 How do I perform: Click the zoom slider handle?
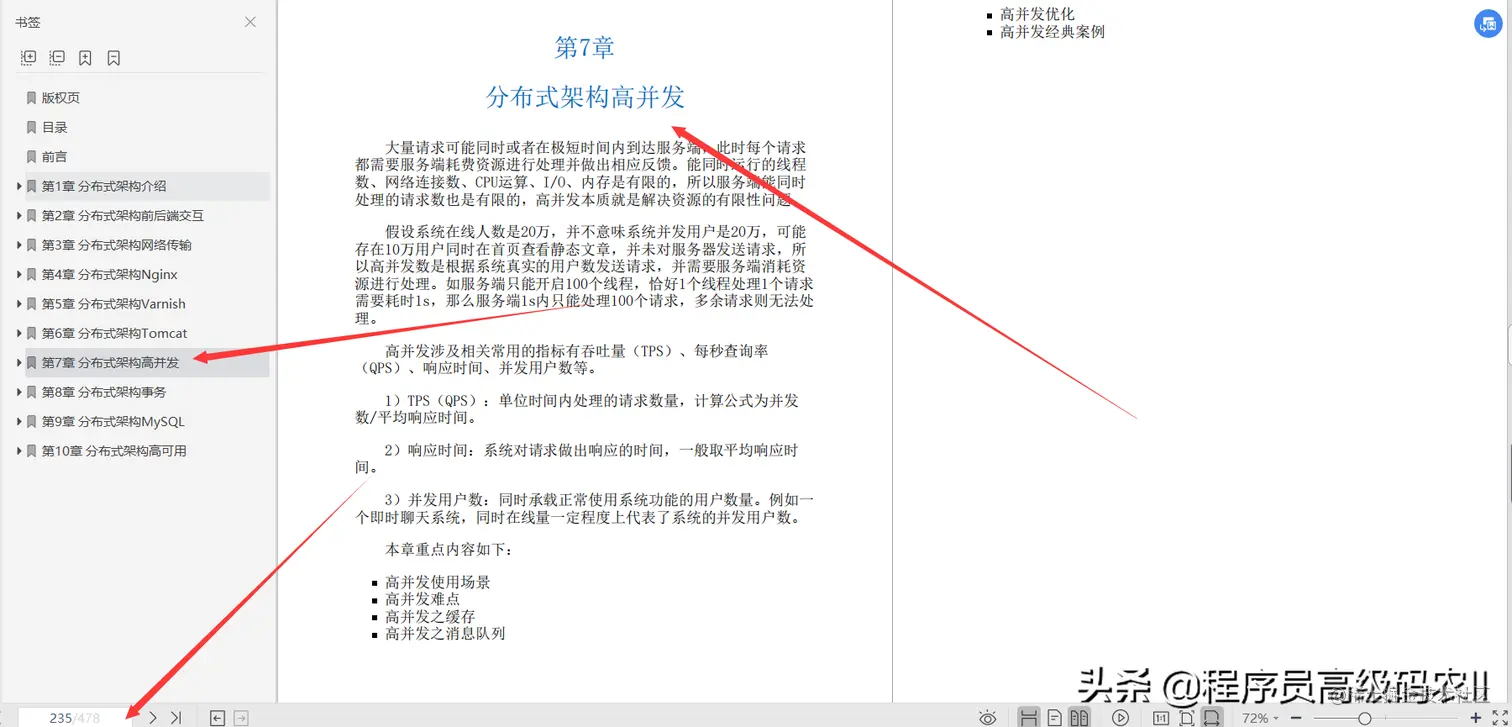pos(1365,718)
